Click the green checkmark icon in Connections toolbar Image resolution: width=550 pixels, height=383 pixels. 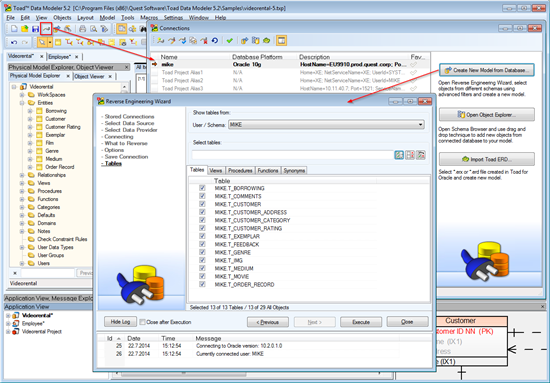[x=230, y=41]
